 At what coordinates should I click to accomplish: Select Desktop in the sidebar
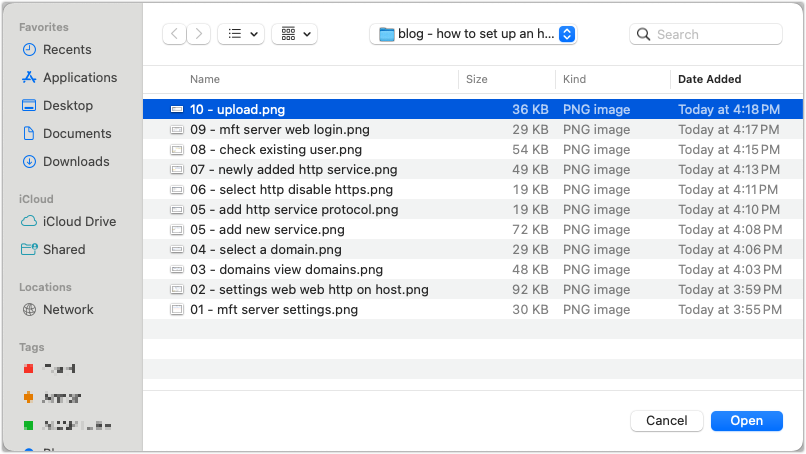67,105
